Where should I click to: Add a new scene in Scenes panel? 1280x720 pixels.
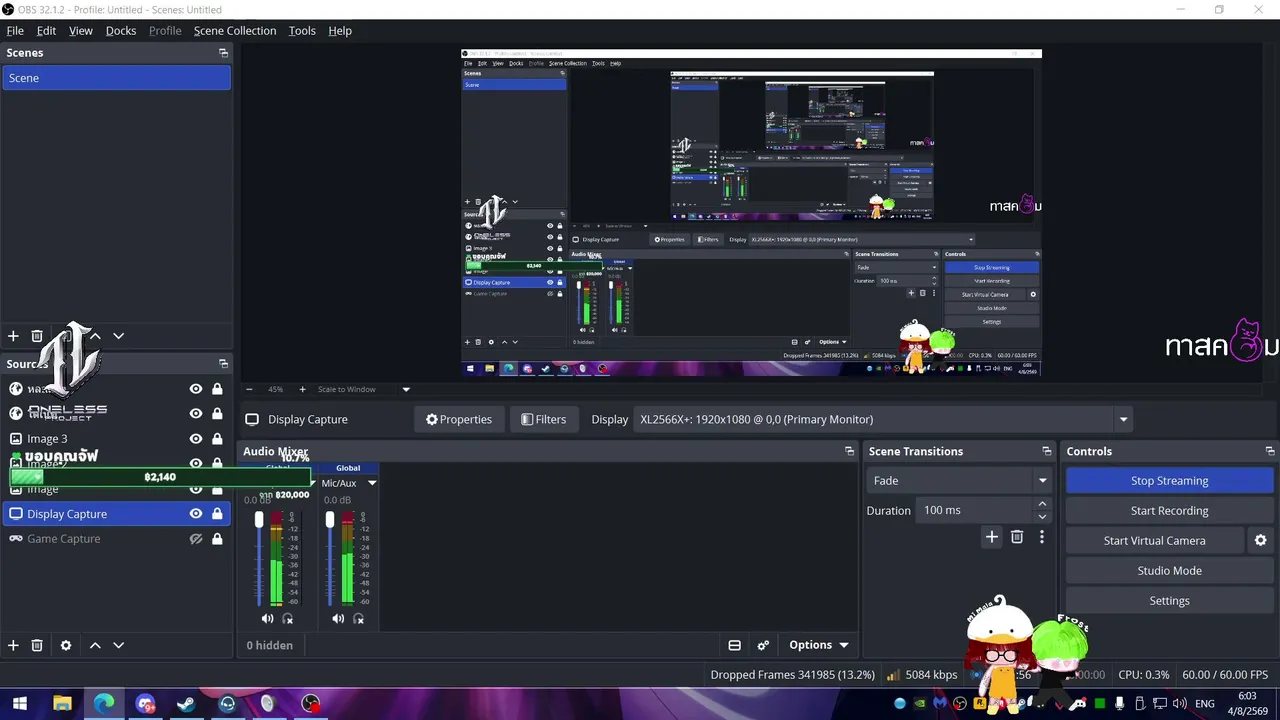coord(13,336)
